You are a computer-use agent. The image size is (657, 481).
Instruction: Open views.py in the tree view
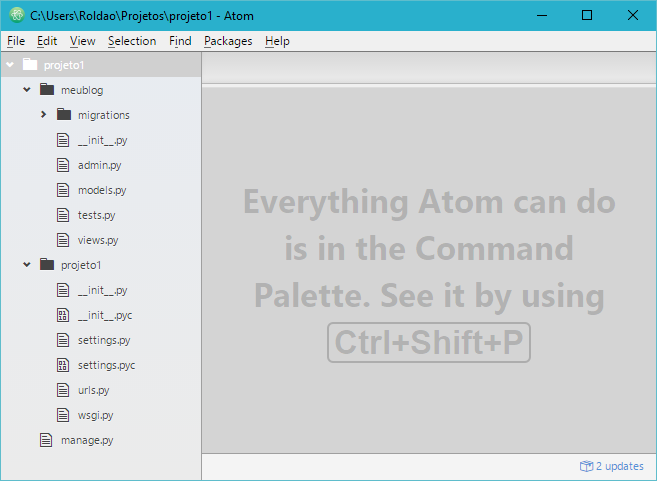(x=98, y=240)
